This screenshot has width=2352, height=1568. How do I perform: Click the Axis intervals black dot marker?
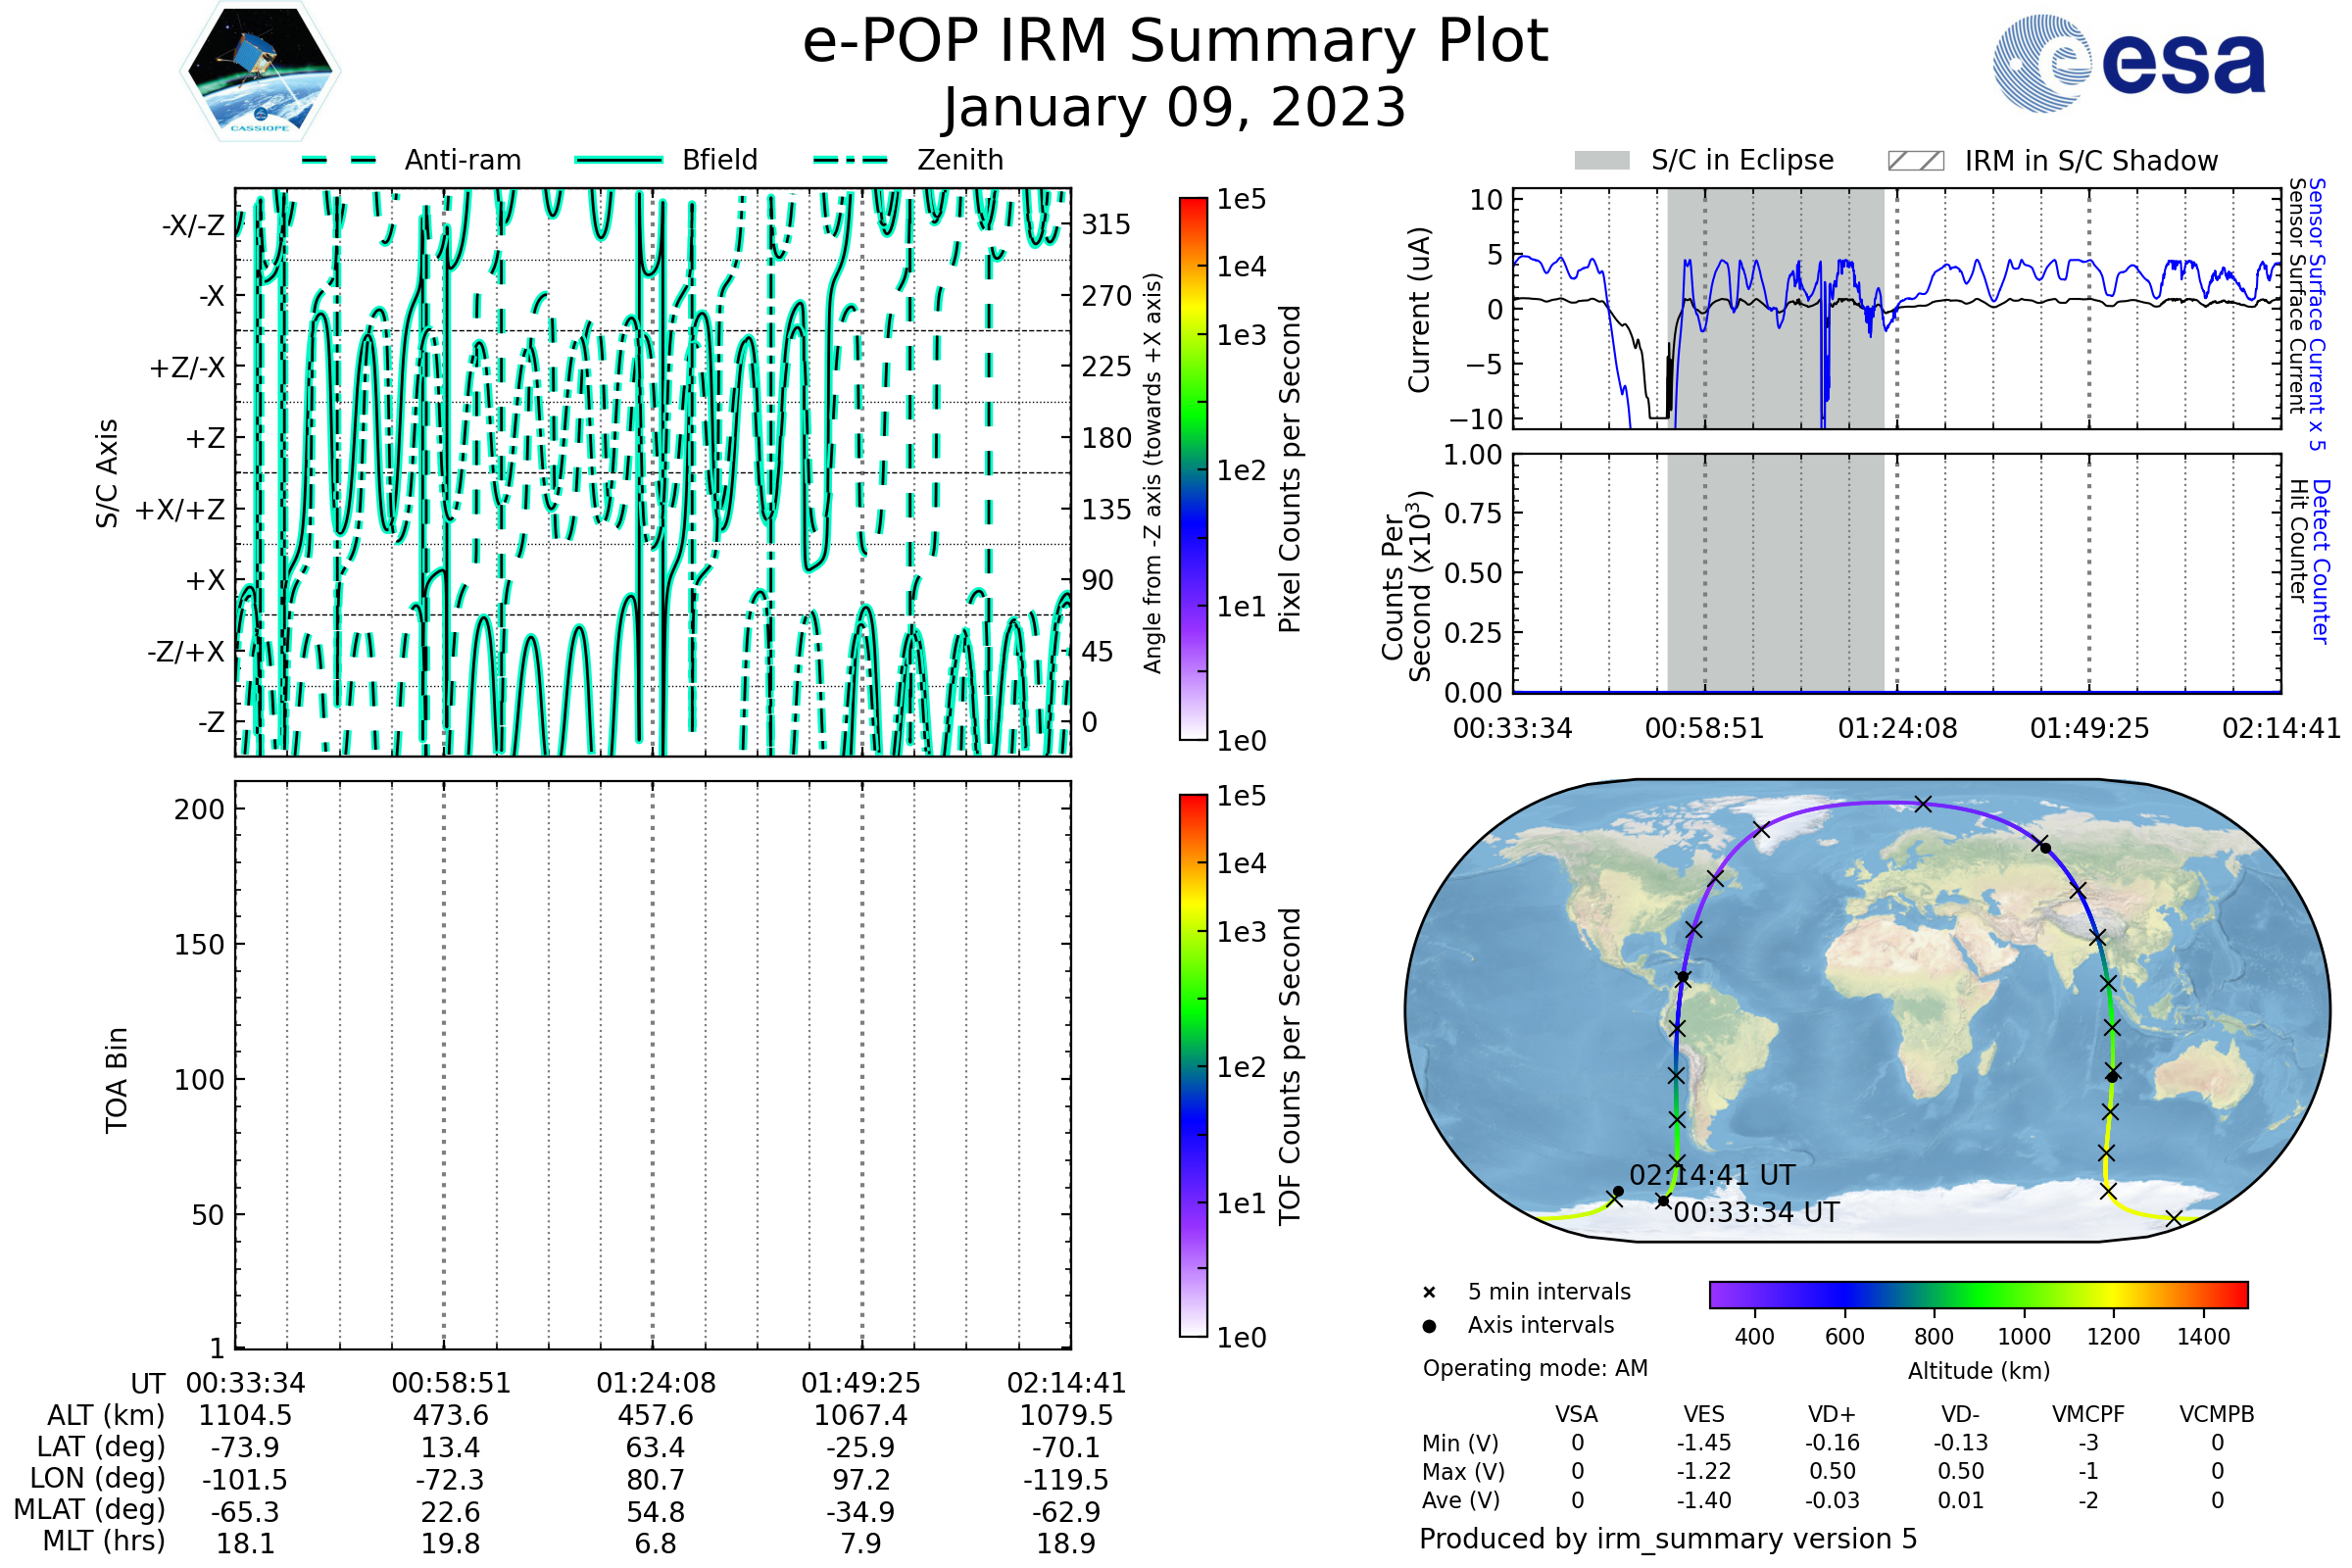click(x=1429, y=1326)
